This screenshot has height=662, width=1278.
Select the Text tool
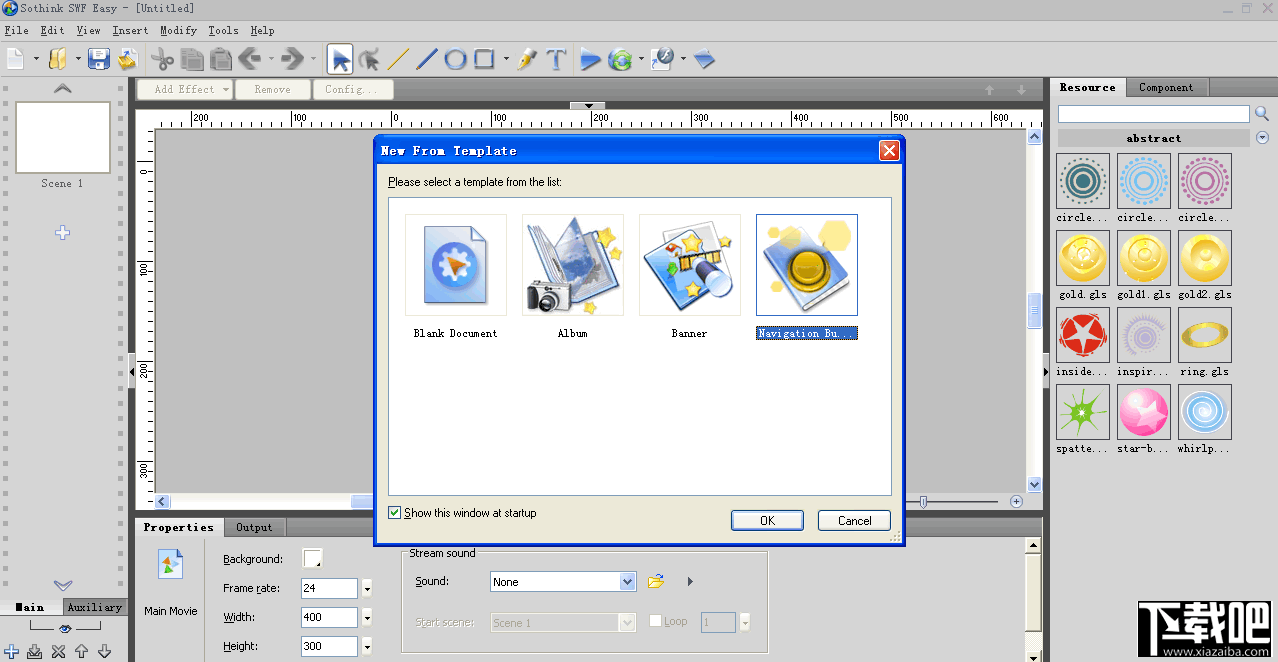[x=556, y=59]
